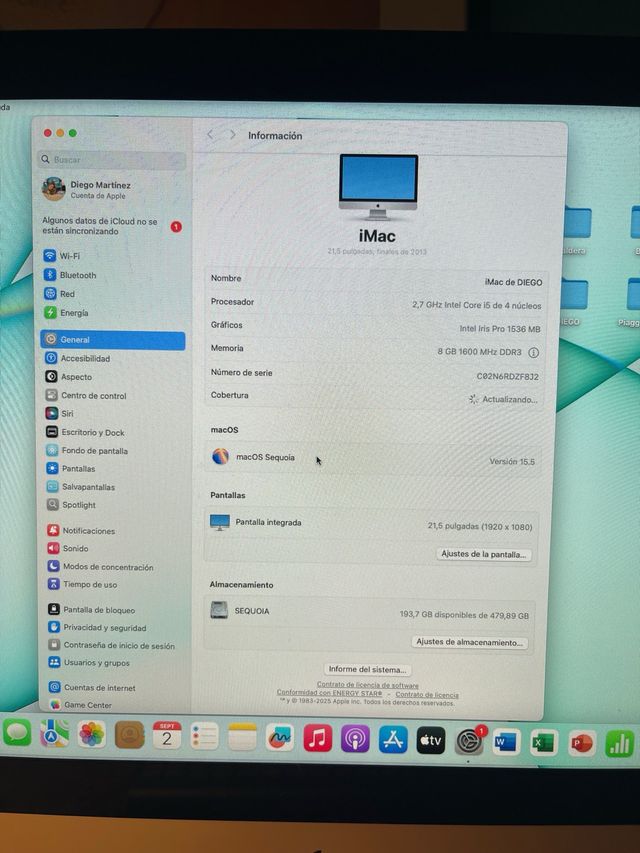
Task: Open Modos de concentración settings
Action: coord(107,567)
